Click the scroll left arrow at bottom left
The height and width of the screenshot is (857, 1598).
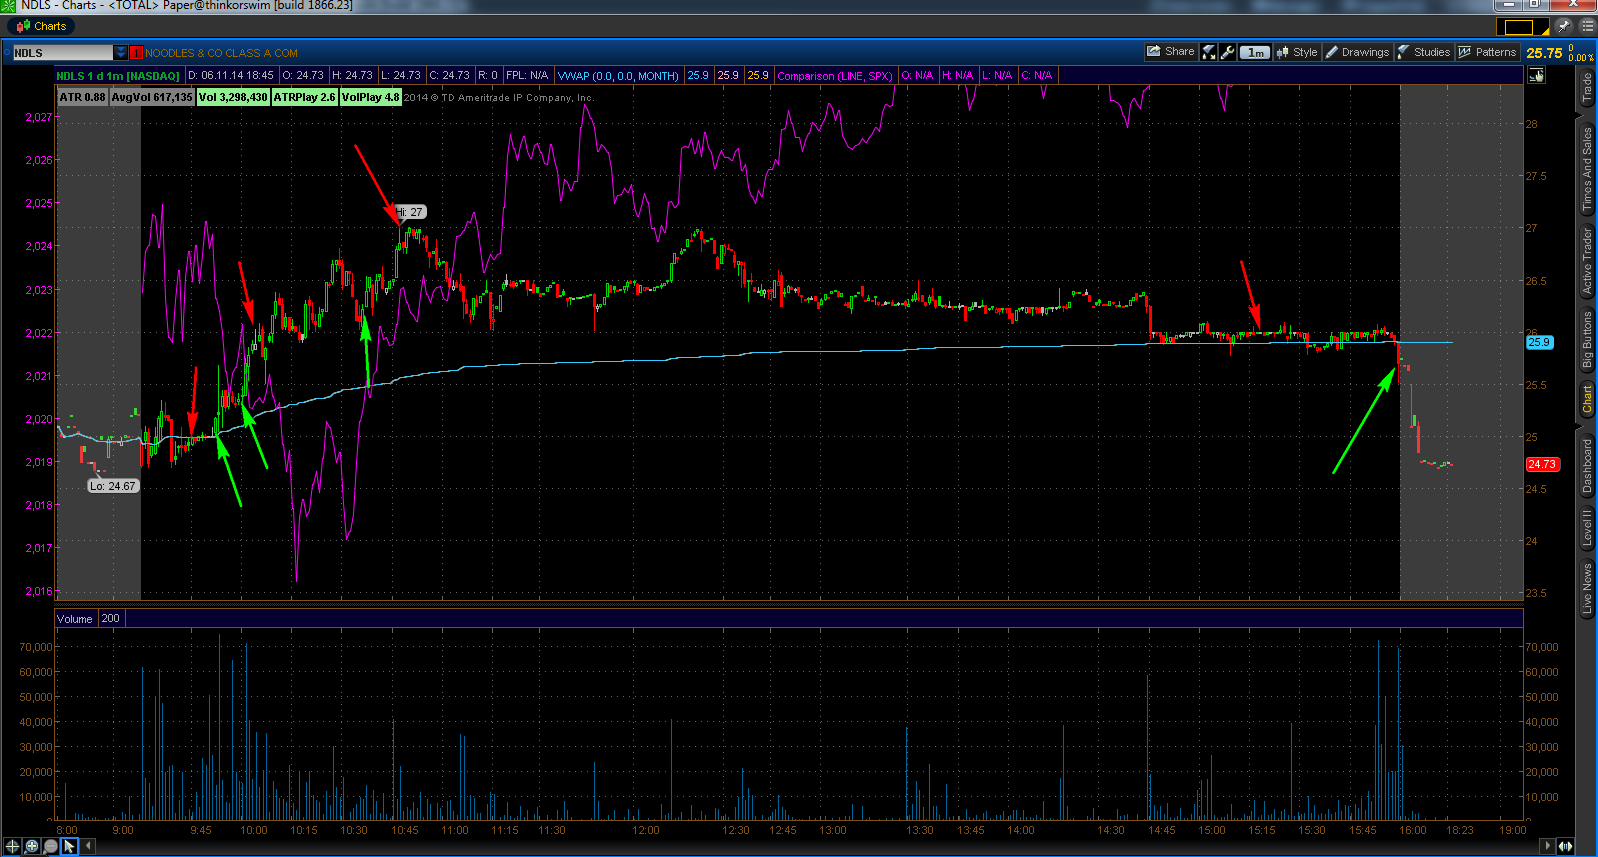89,846
